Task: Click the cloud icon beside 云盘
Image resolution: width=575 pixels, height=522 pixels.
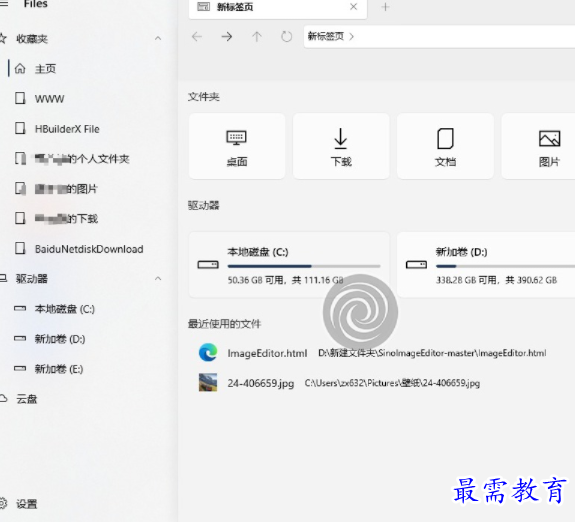Action: point(3,399)
